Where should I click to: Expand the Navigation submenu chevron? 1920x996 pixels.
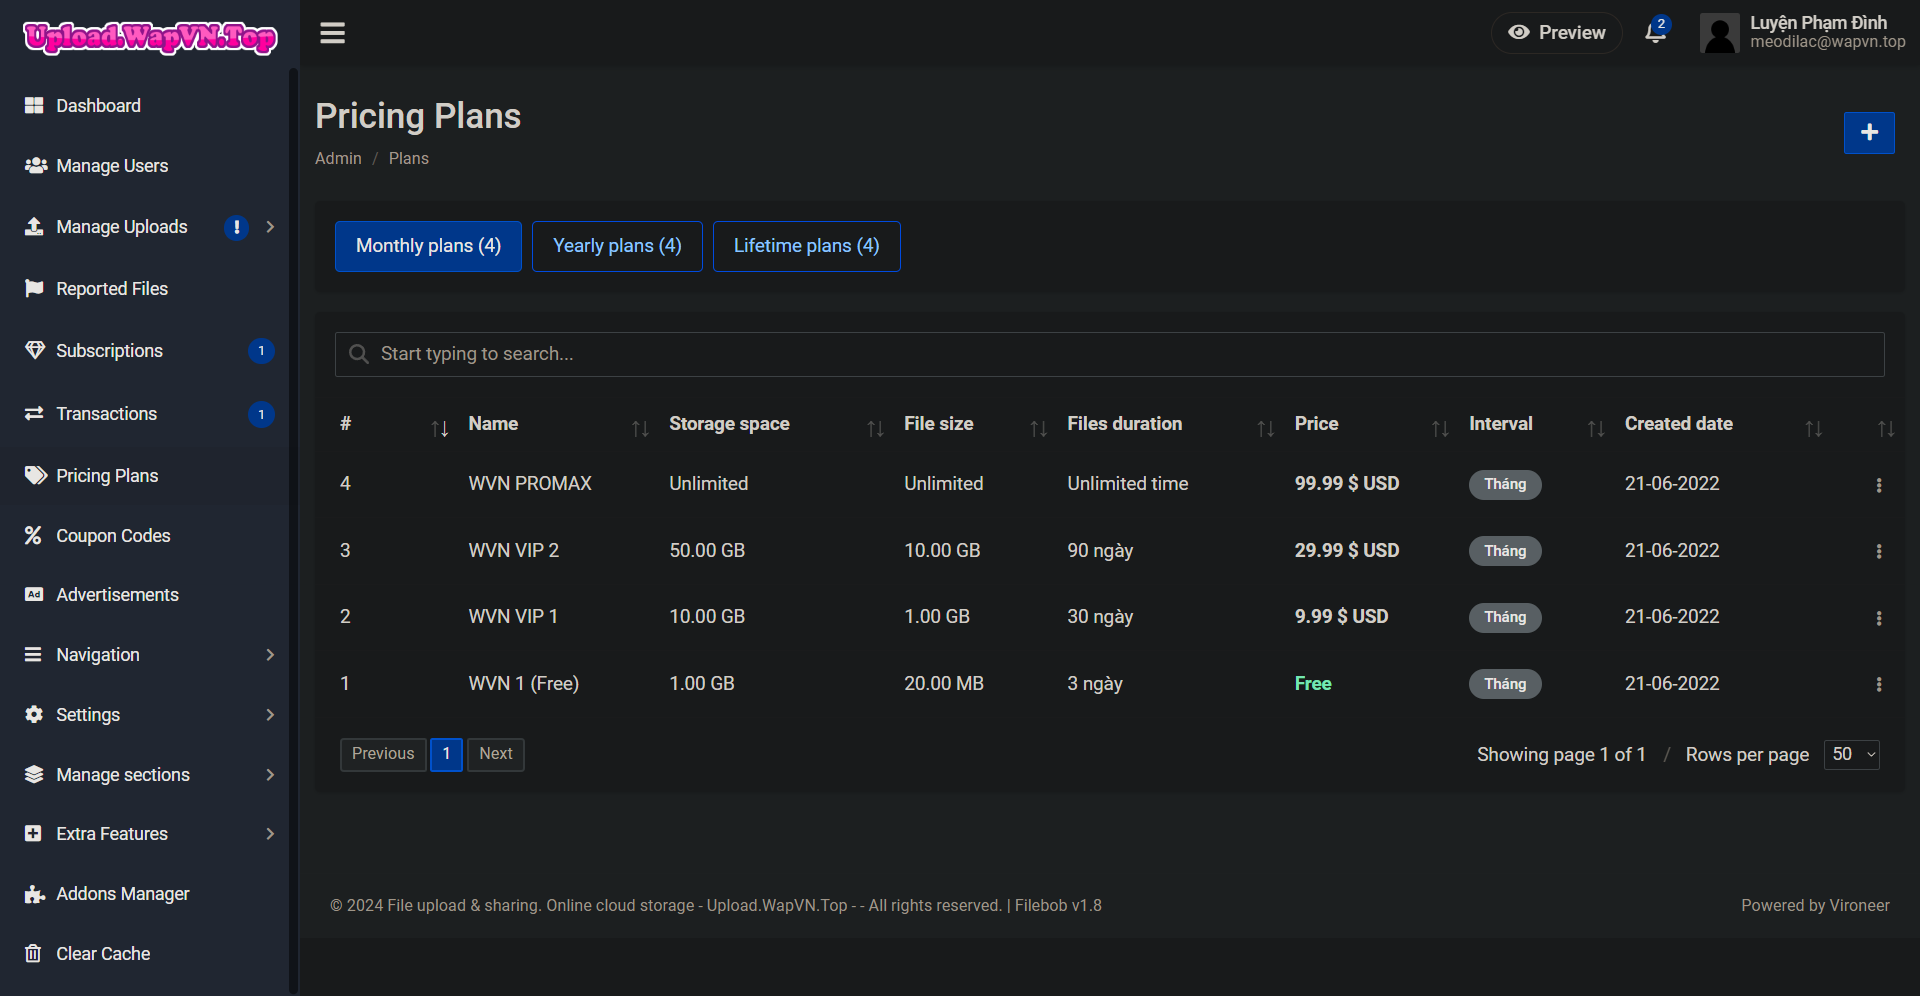(x=270, y=655)
